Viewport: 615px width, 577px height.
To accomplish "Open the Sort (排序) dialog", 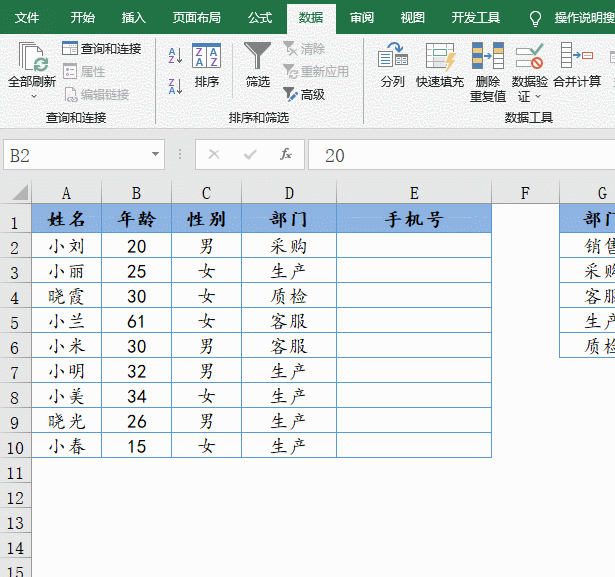I will point(206,65).
